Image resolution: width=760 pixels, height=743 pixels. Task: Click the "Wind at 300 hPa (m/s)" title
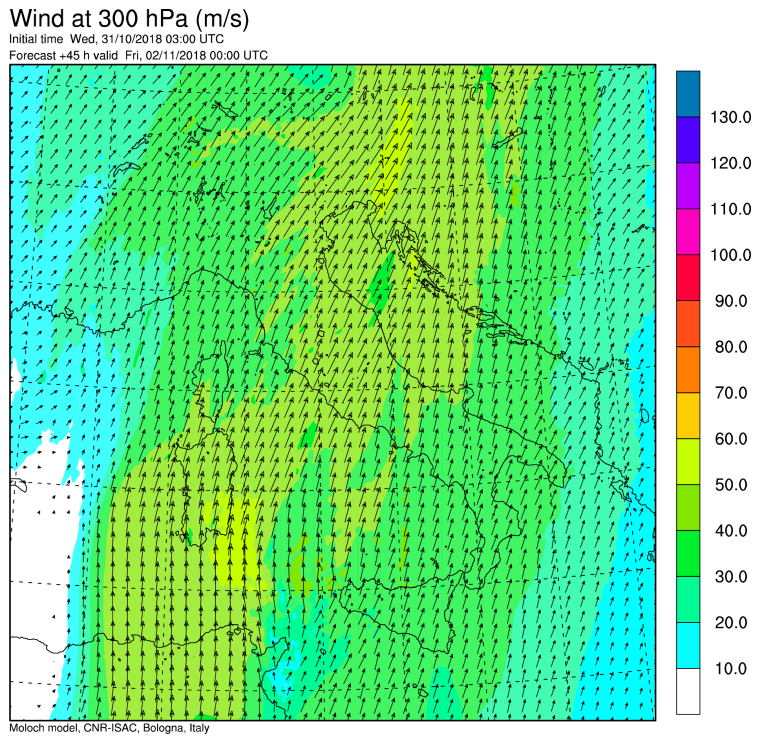(x=129, y=19)
